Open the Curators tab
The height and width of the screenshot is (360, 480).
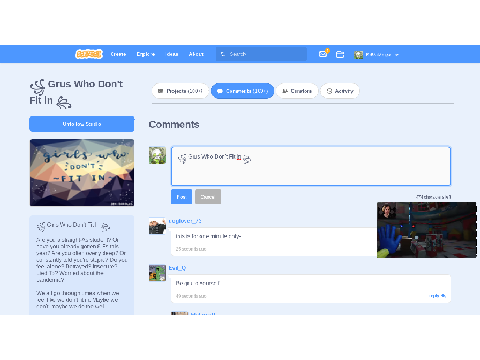coord(297,91)
